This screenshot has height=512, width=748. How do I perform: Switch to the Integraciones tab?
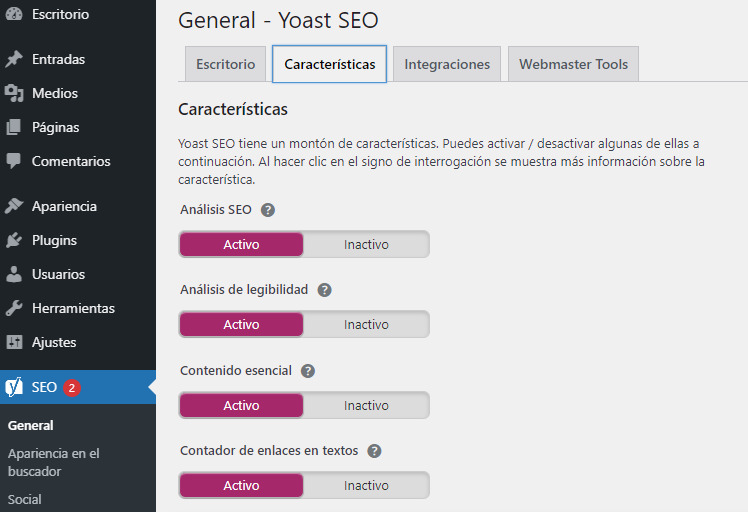click(447, 64)
